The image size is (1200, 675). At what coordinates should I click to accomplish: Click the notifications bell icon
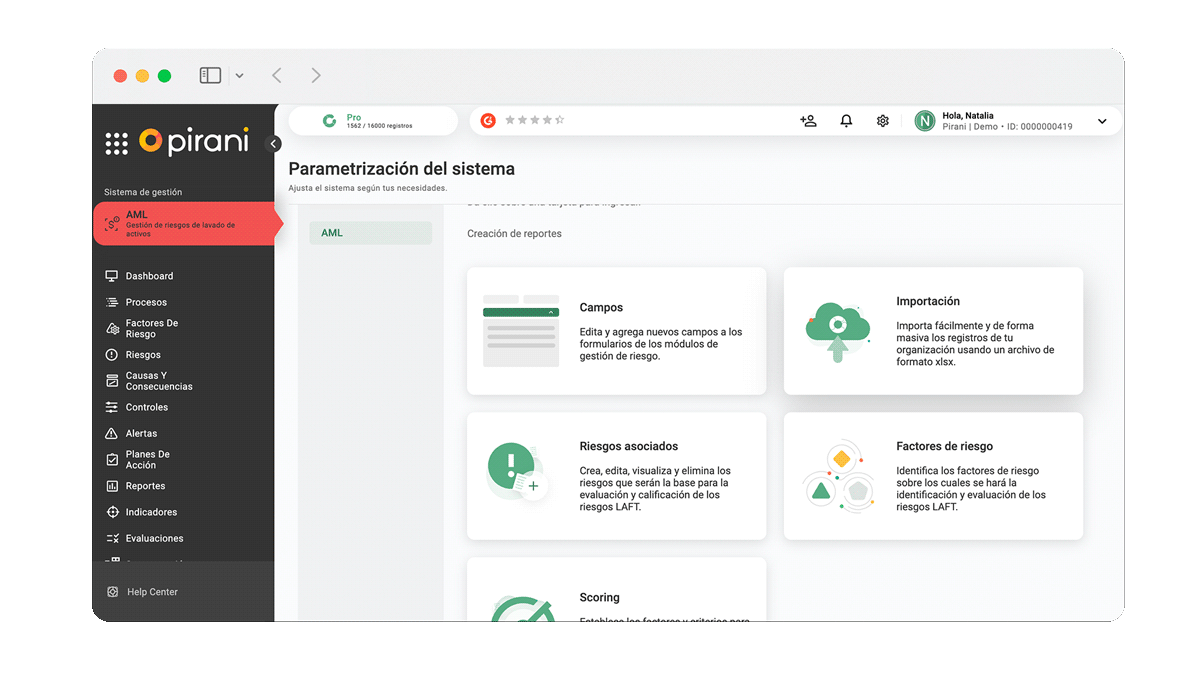[846, 121]
